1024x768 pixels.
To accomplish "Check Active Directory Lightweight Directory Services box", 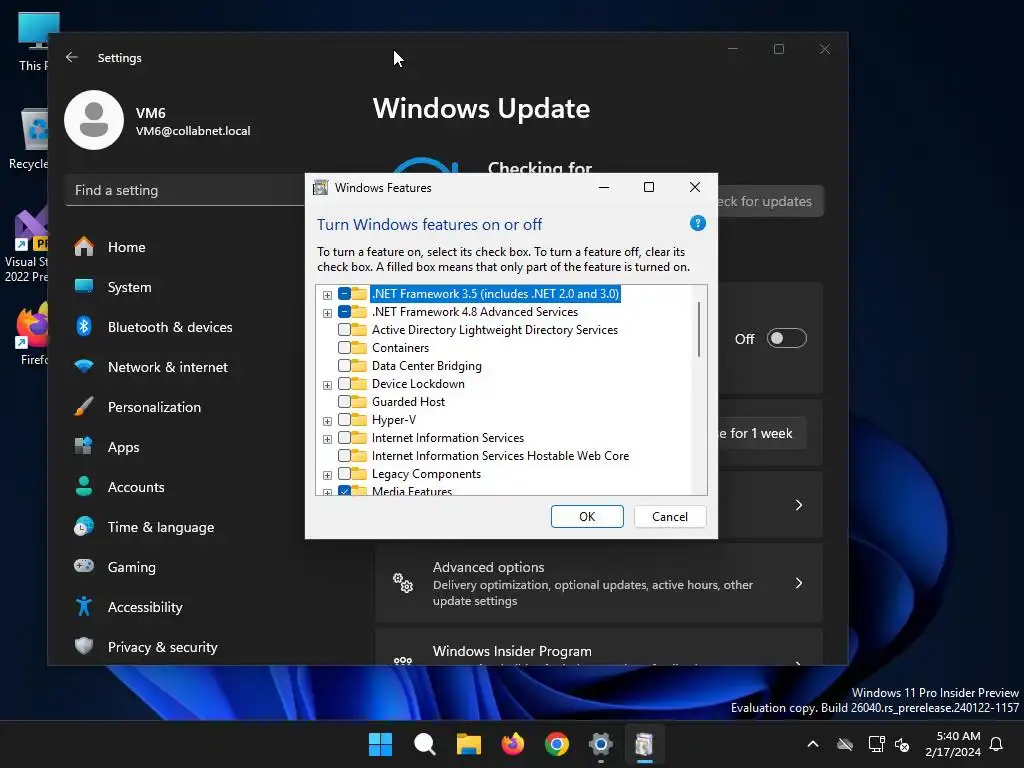I will 344,330.
